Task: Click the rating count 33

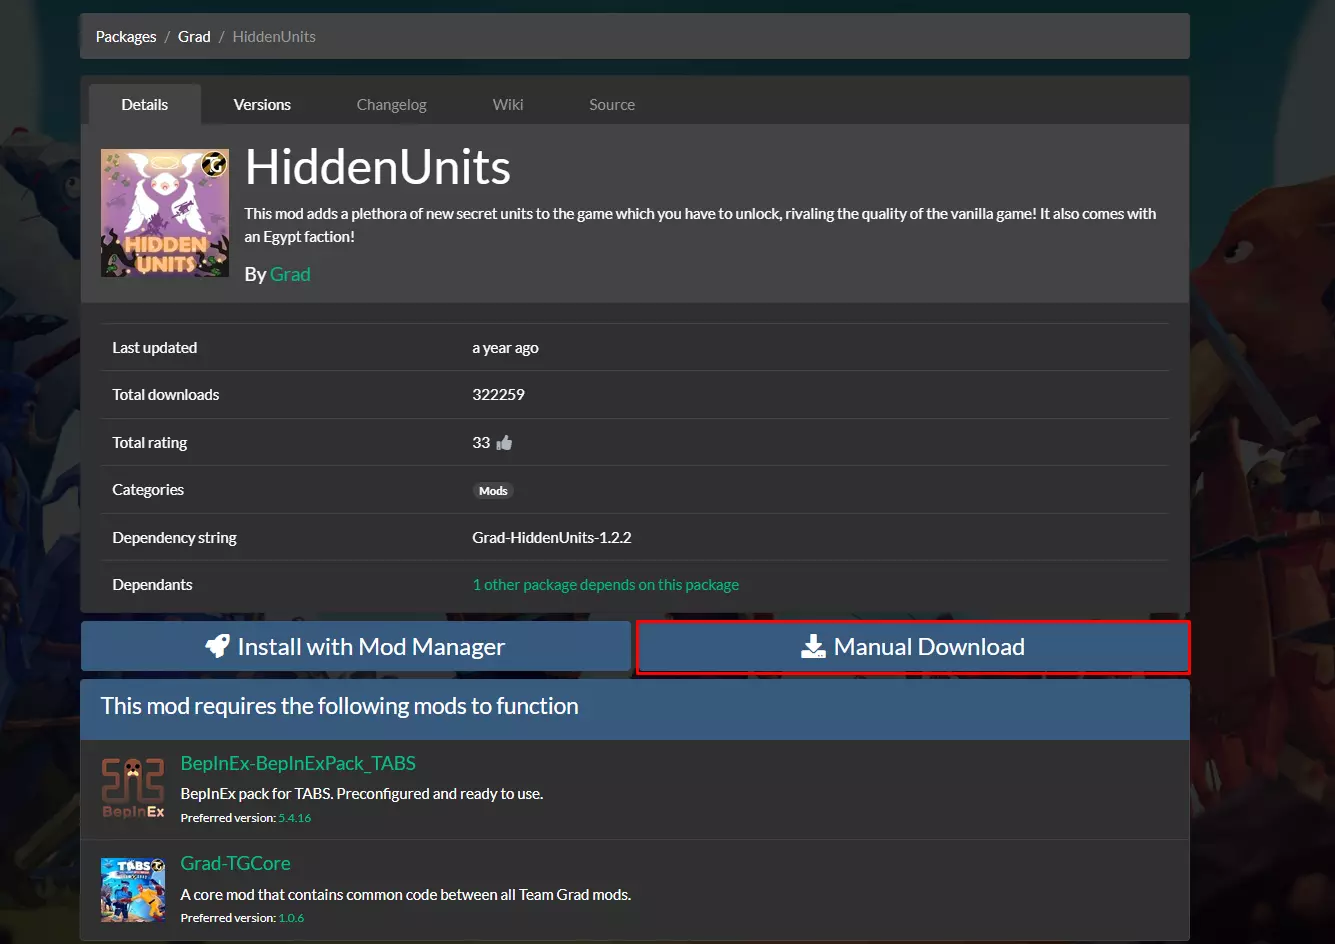Action: tap(481, 442)
